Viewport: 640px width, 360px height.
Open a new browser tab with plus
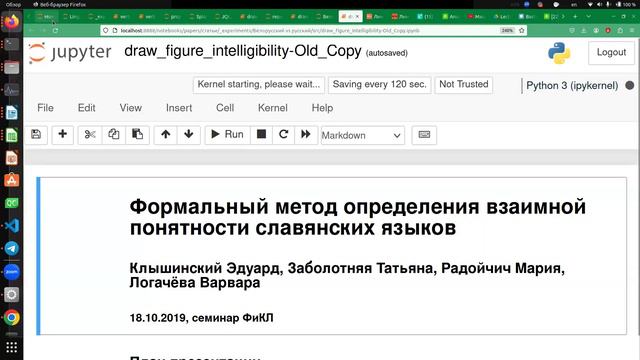[x=575, y=16]
